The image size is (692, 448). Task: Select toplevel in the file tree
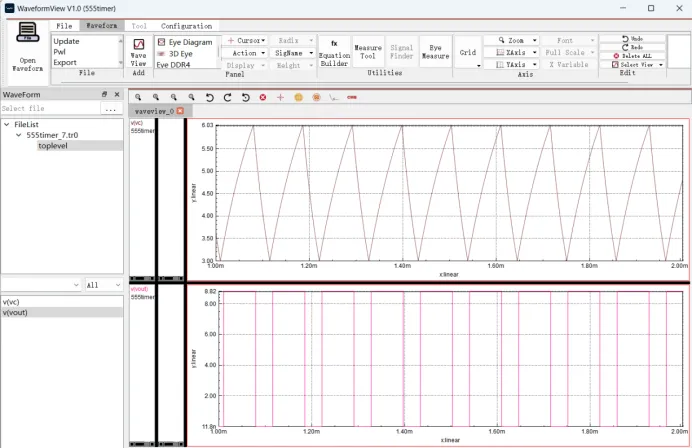(x=53, y=146)
